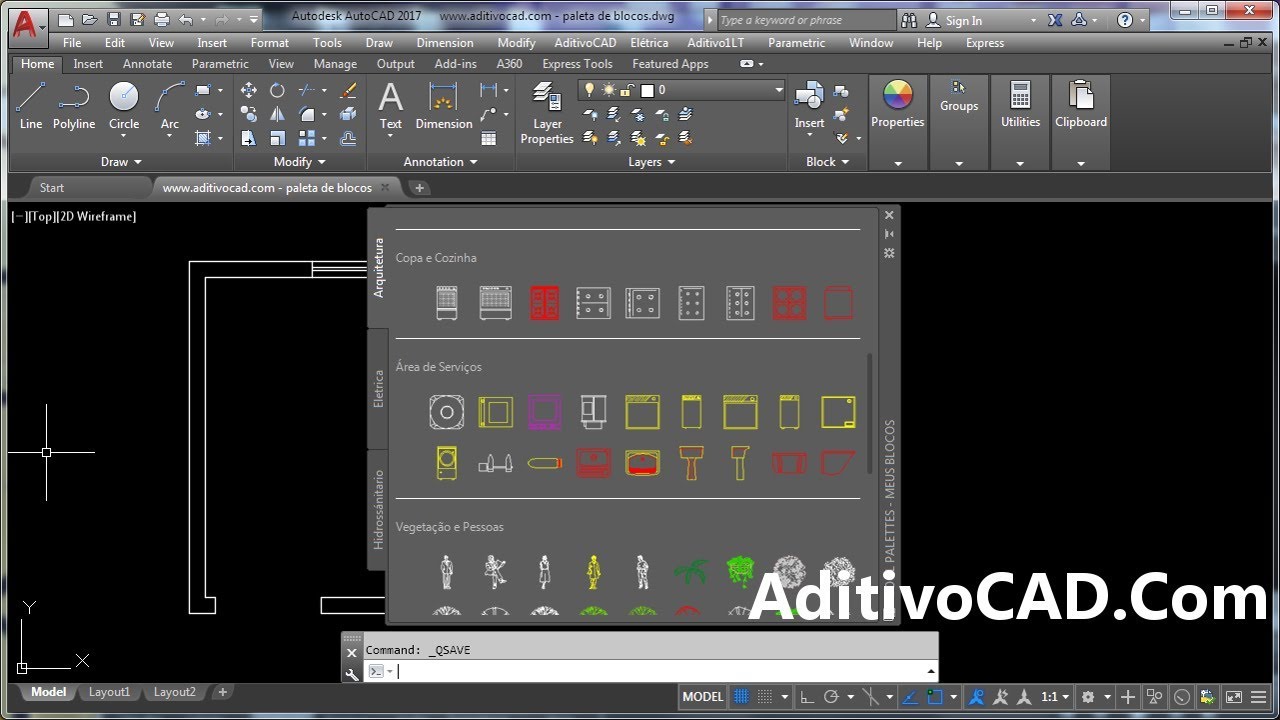Toggle the layer on/off lightbulb
1280x720 pixels.
pyautogui.click(x=591, y=90)
